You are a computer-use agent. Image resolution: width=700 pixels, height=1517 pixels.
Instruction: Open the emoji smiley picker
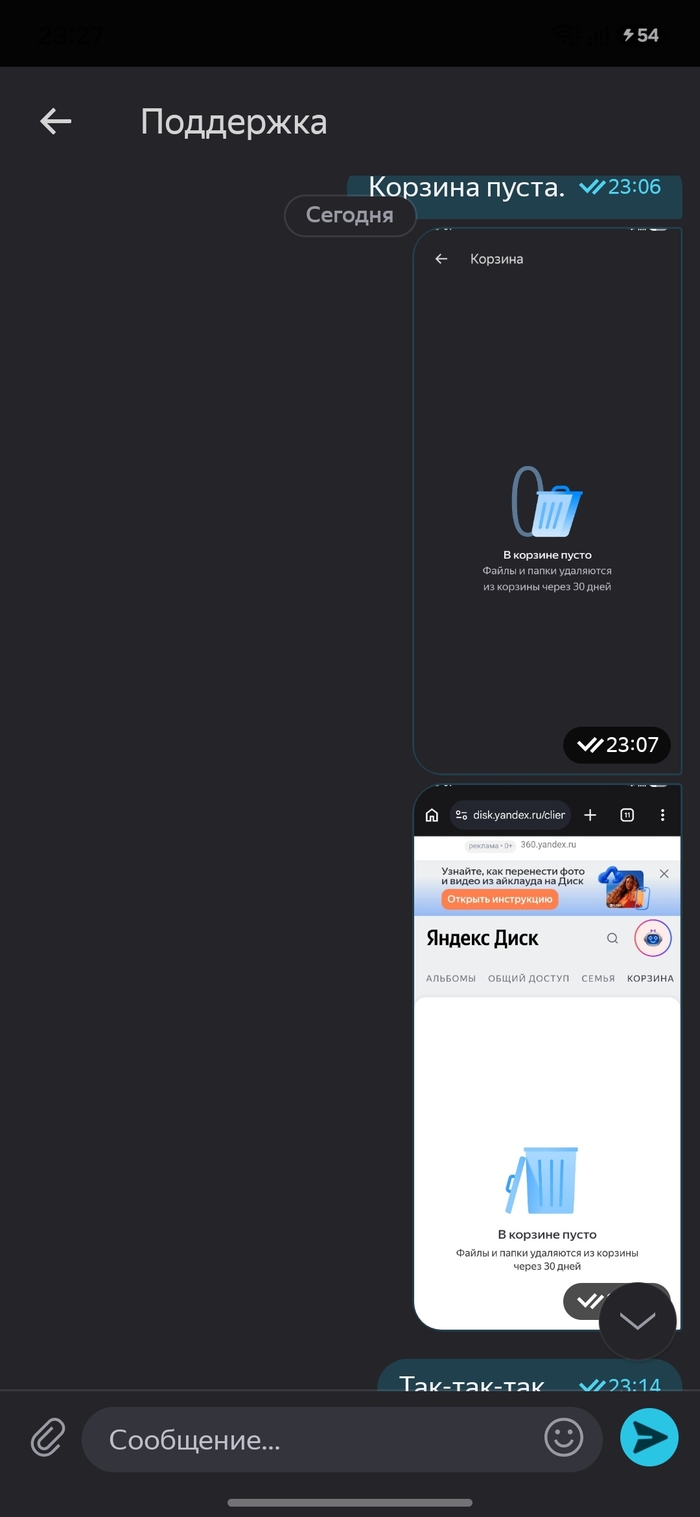[x=563, y=1438]
